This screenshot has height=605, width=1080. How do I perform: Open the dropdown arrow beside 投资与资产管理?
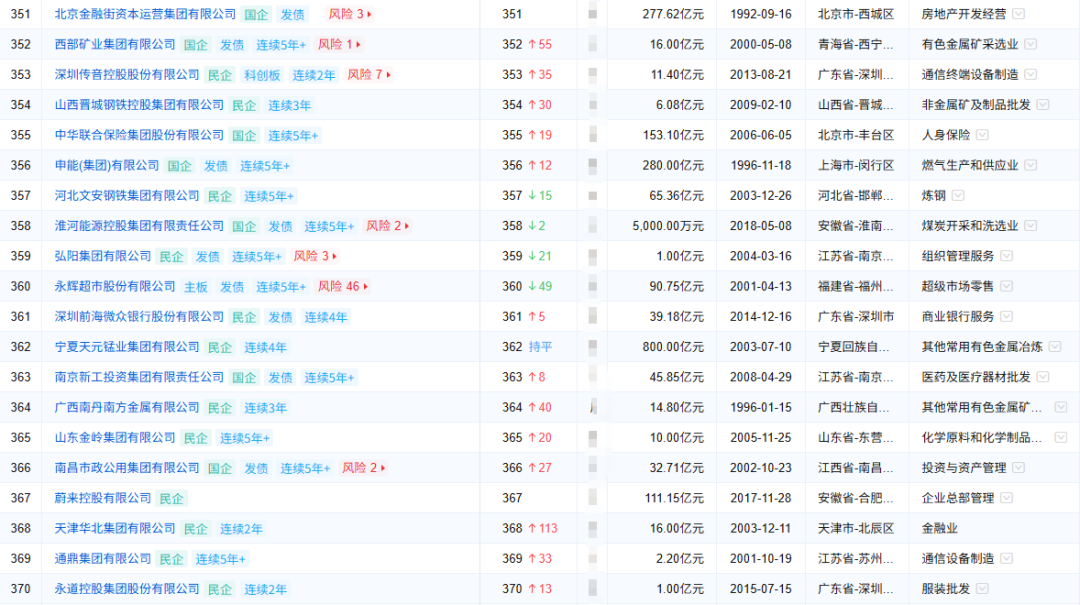[1019, 468]
